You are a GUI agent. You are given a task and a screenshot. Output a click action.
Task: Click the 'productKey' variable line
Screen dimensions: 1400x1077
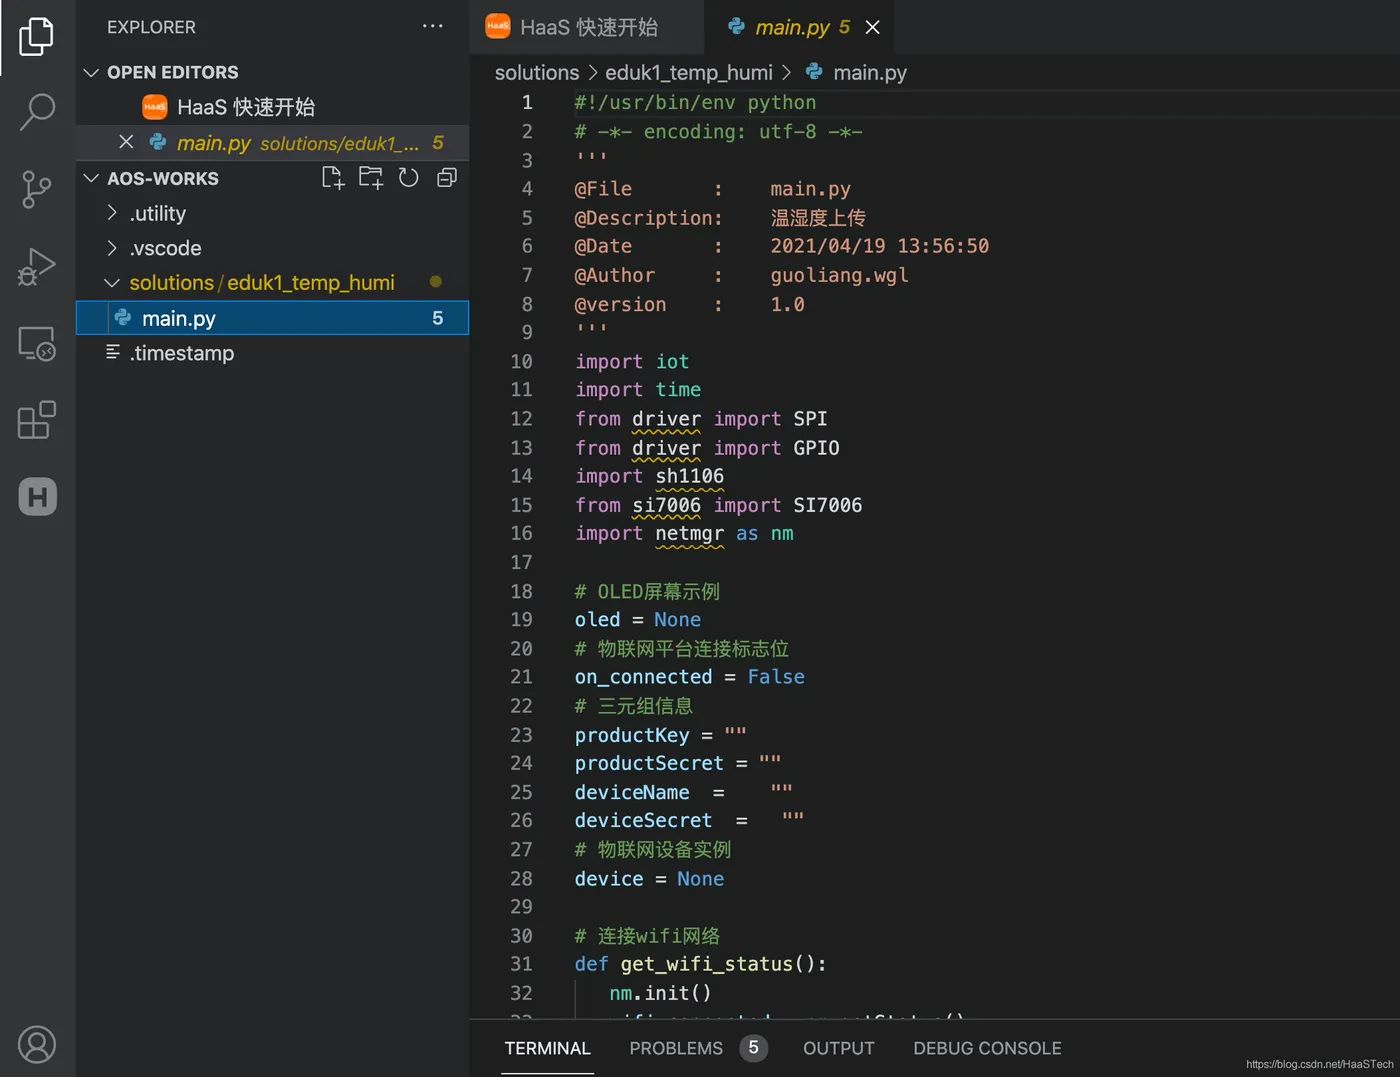(660, 735)
